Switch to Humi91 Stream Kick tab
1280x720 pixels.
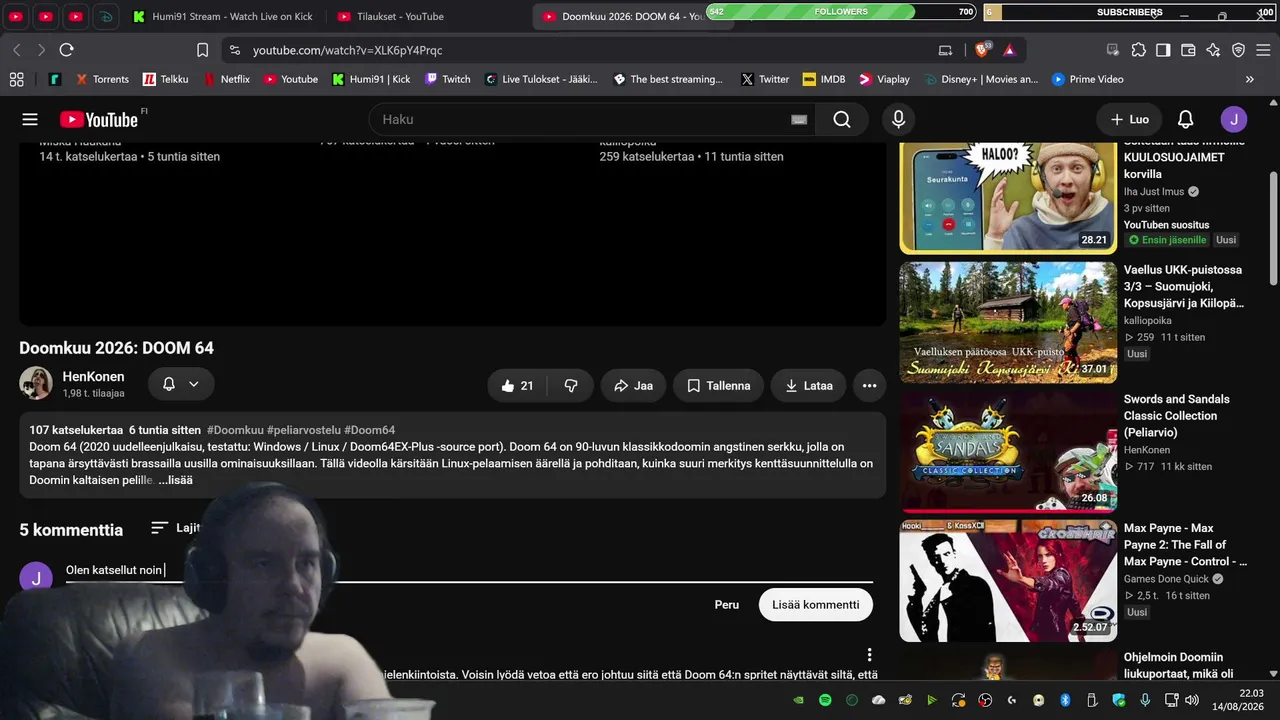222,17
